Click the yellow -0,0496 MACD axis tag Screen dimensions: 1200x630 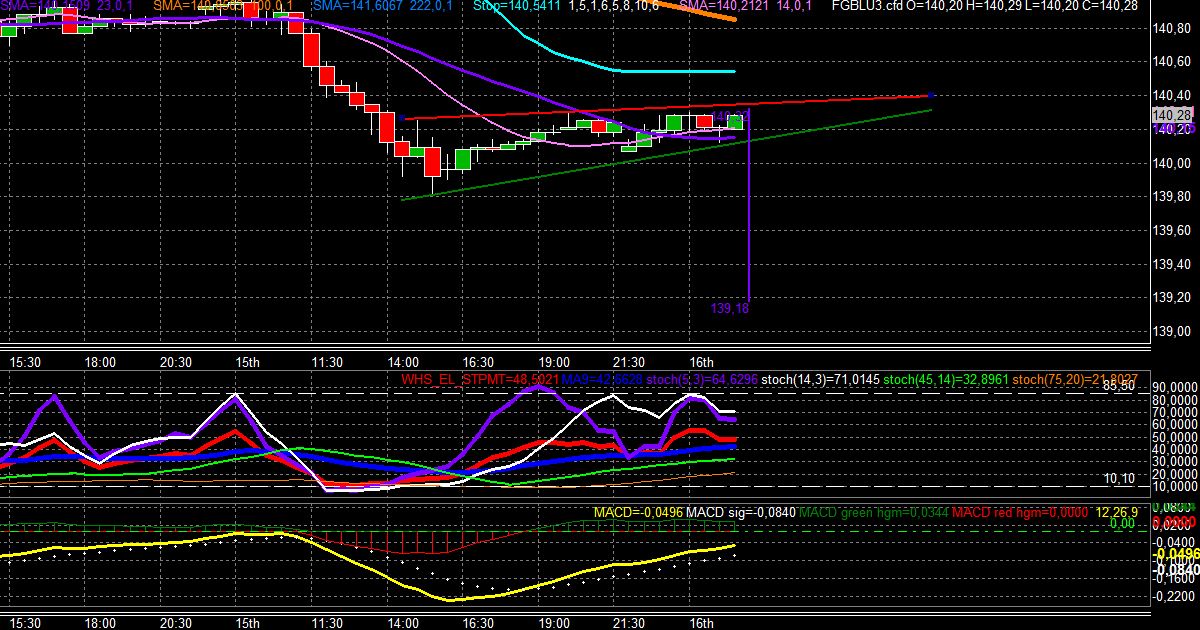tap(1176, 553)
